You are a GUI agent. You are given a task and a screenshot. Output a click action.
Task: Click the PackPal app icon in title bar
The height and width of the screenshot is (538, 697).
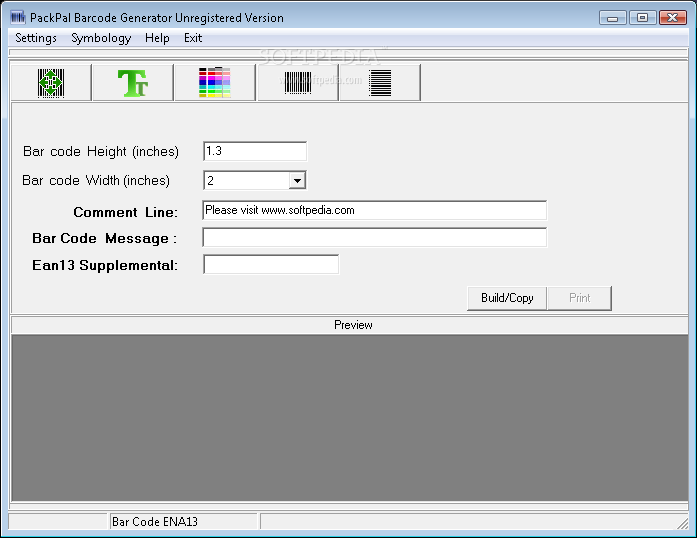point(18,18)
